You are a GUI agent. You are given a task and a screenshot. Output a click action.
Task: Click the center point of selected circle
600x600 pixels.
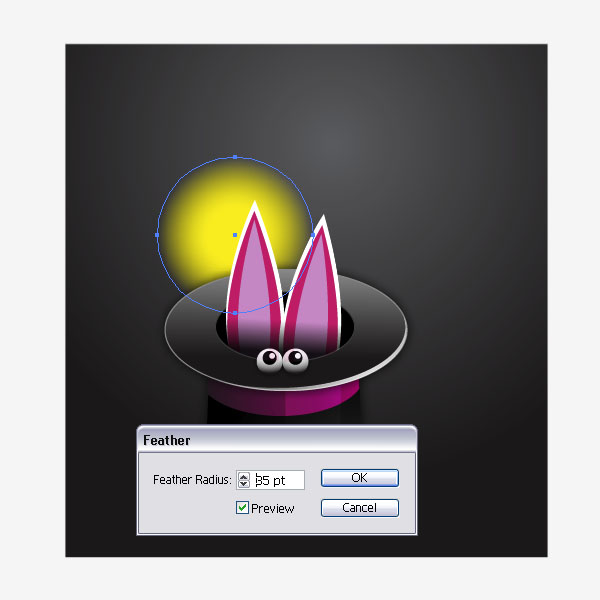coord(235,235)
